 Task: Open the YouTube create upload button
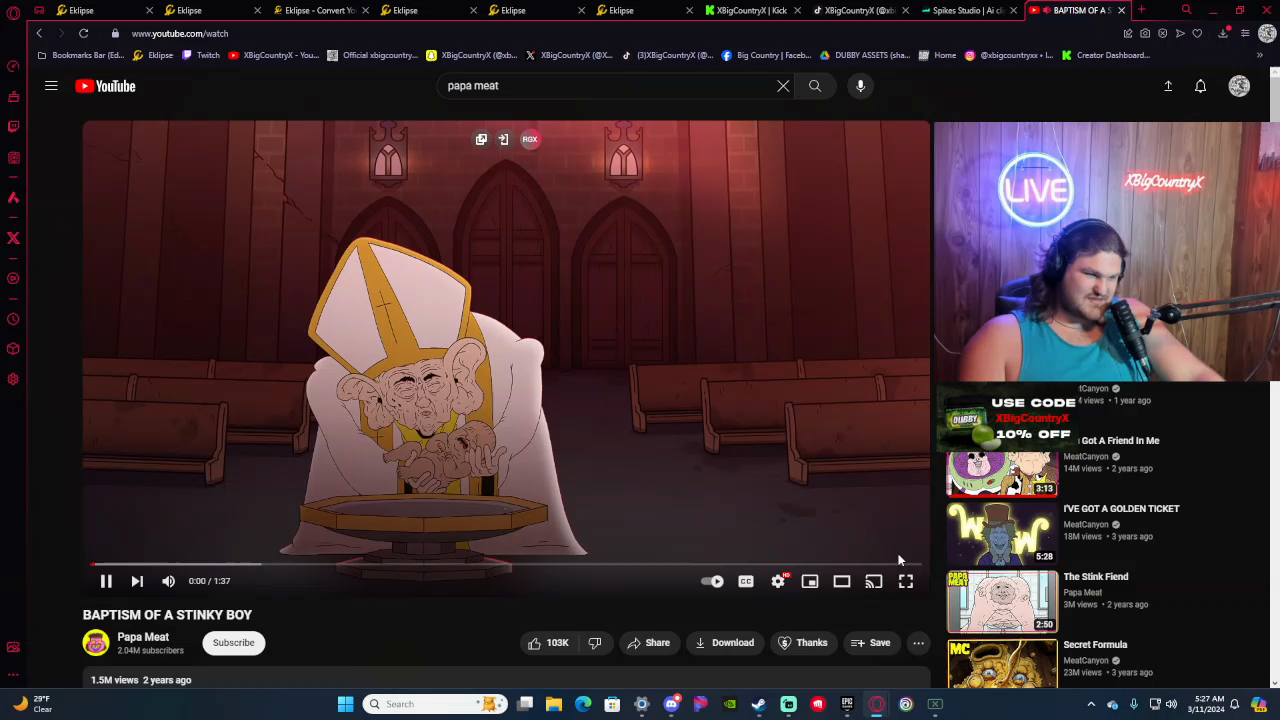tap(1167, 86)
